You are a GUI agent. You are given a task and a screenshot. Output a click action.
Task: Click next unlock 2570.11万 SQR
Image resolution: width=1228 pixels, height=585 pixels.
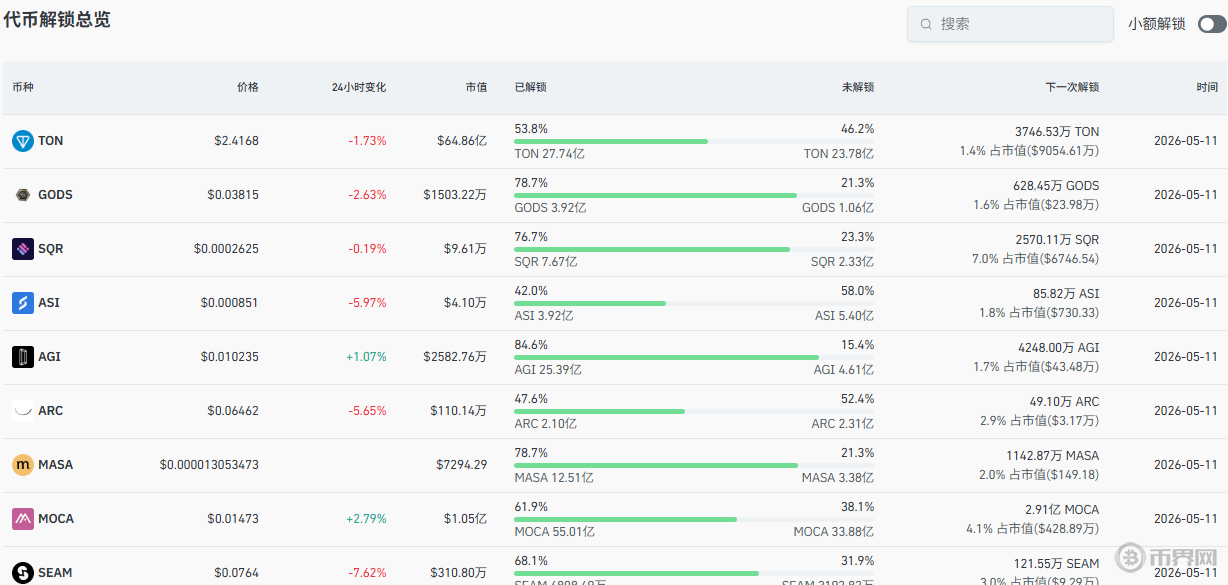point(1057,240)
